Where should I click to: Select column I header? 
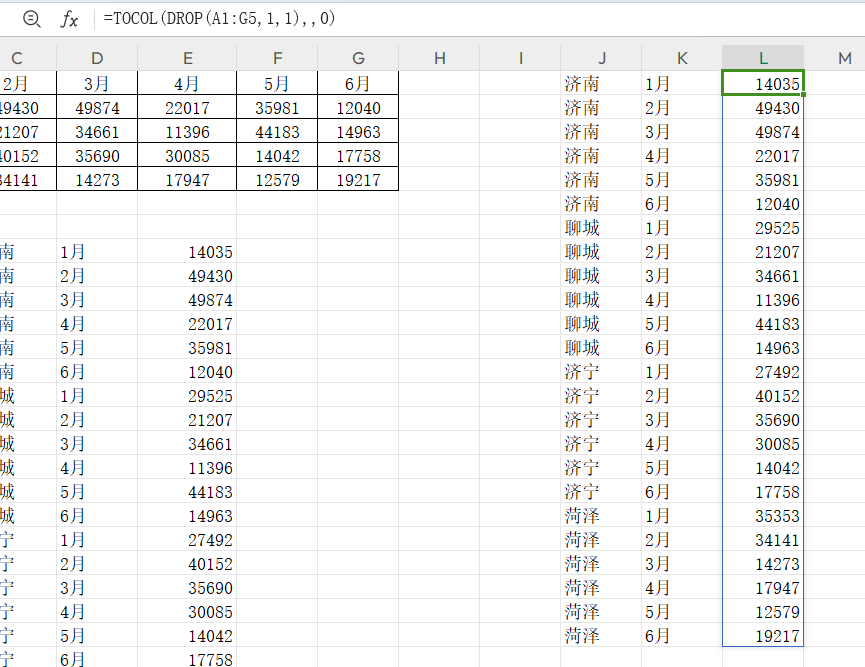520,58
